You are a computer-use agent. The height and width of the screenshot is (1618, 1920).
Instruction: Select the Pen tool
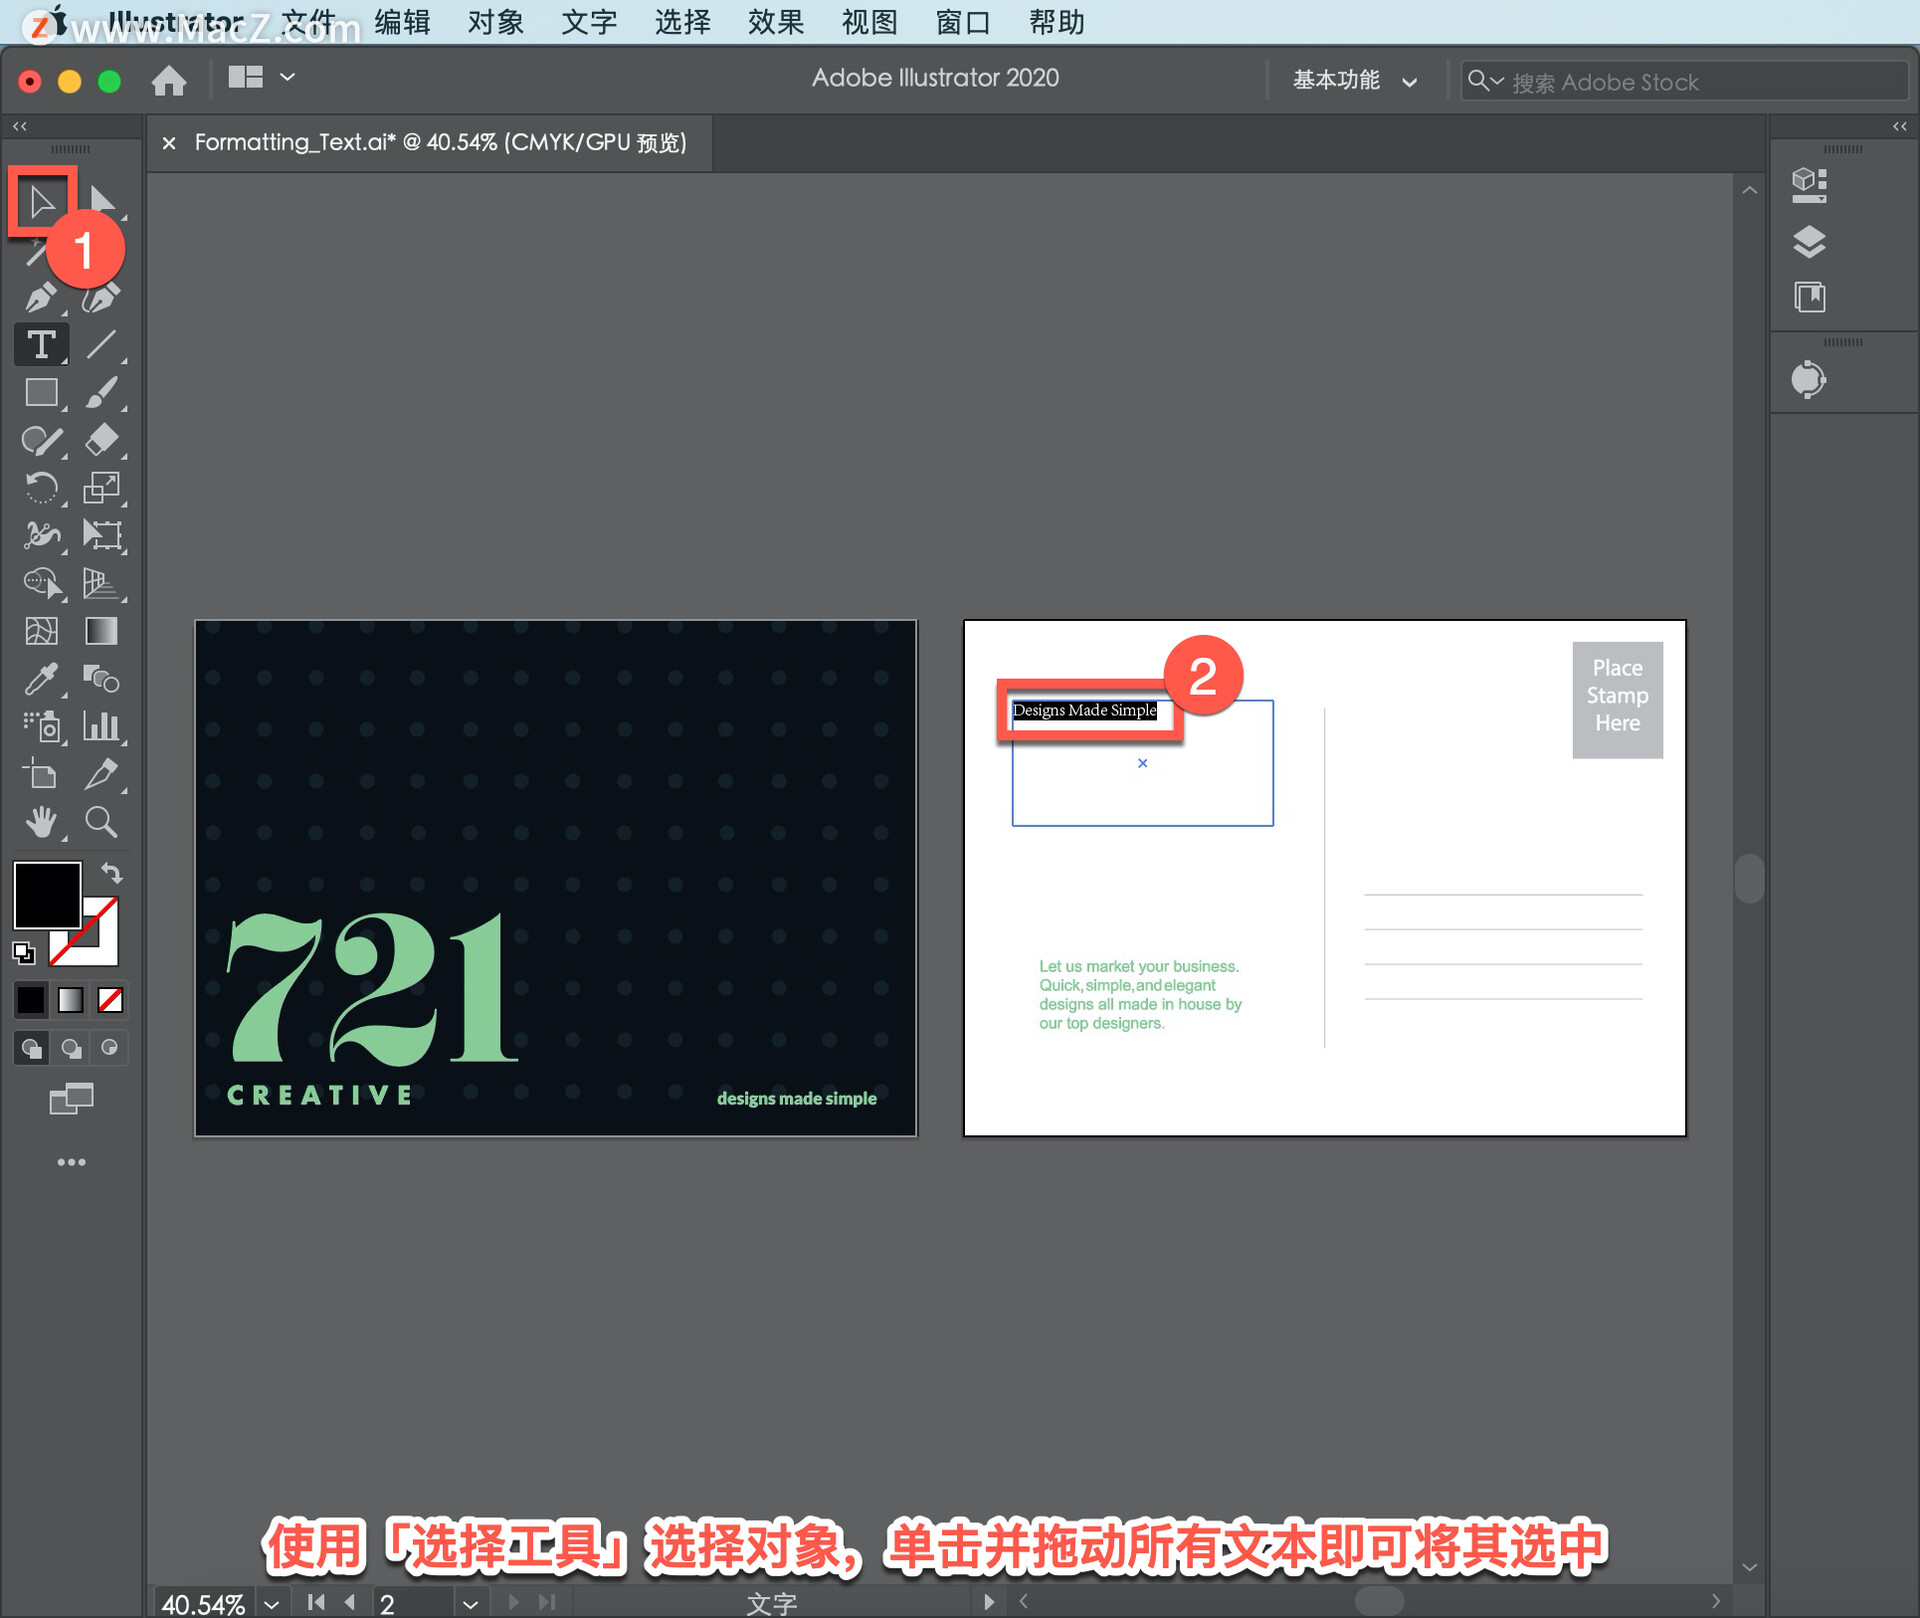pos(41,297)
